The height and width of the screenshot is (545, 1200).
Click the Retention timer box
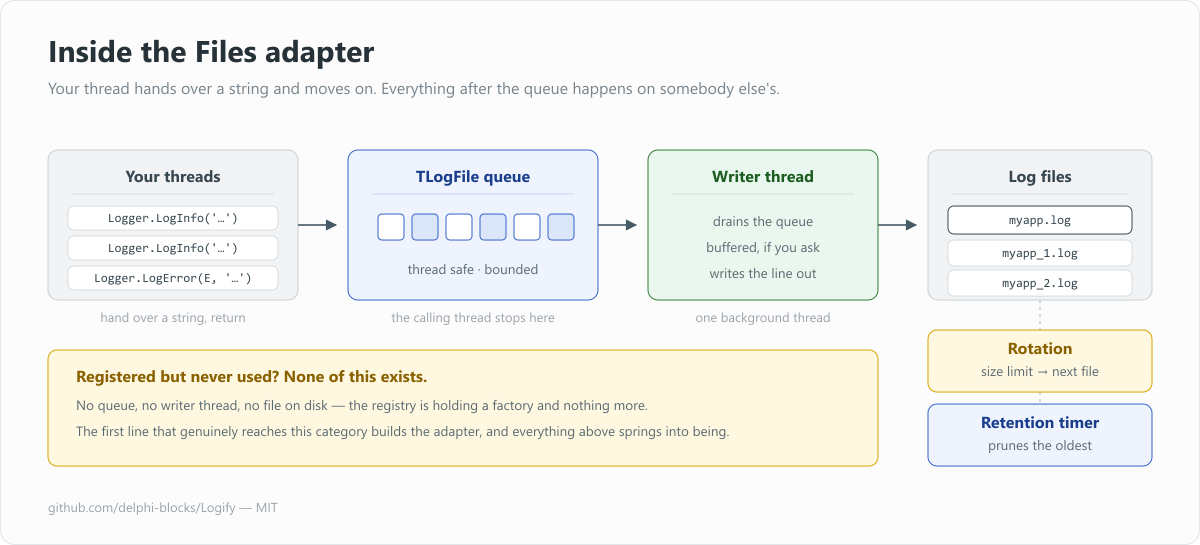point(1040,435)
